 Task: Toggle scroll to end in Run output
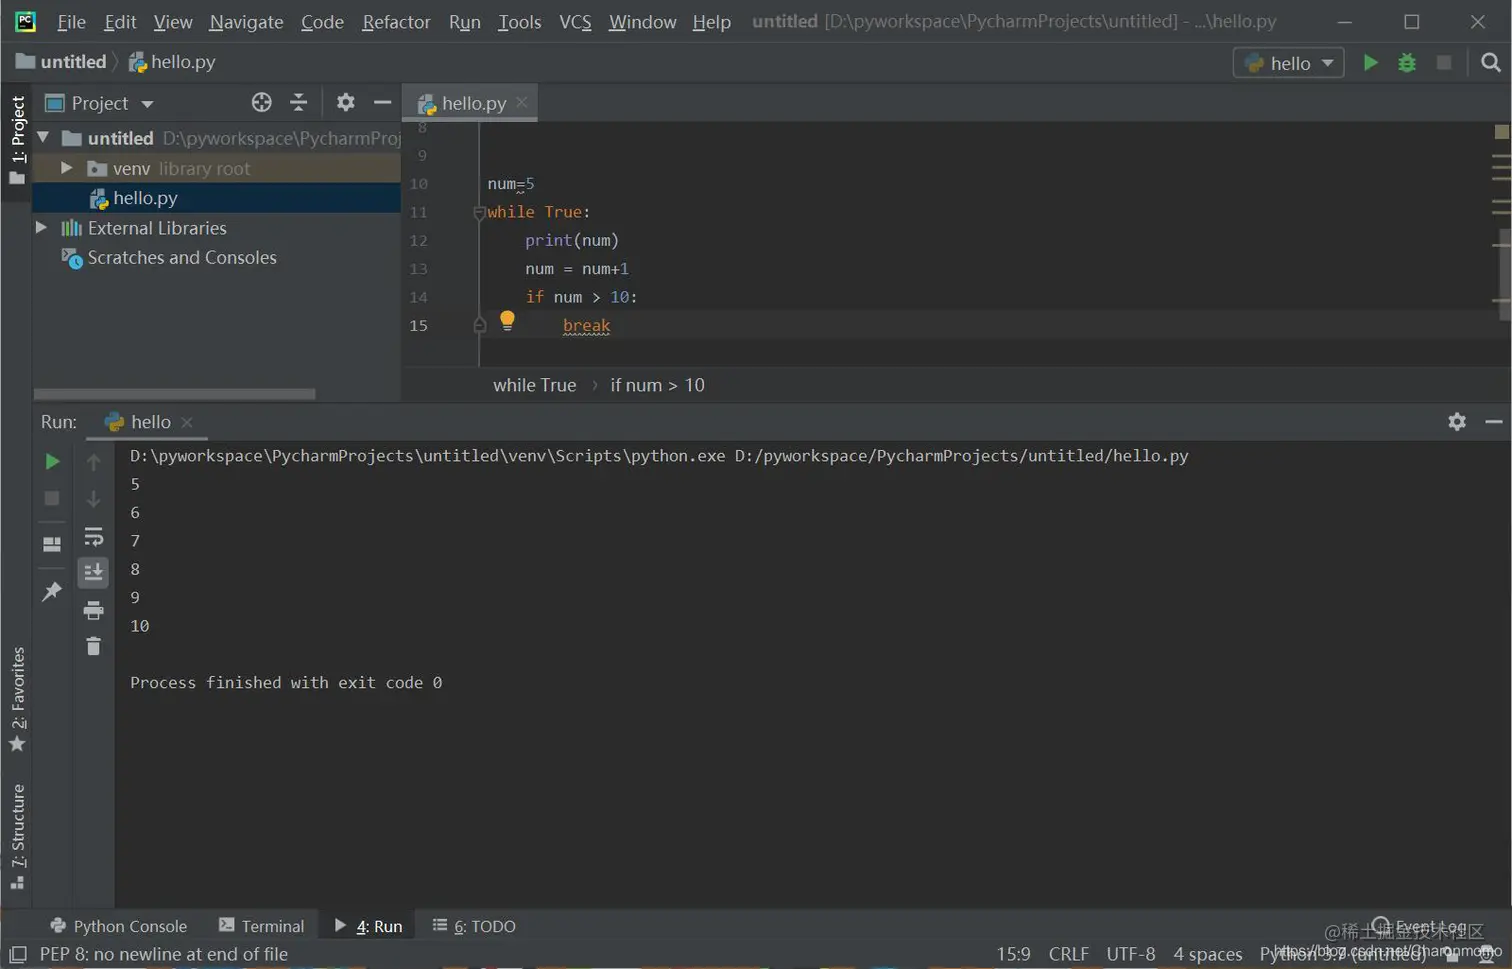(93, 572)
